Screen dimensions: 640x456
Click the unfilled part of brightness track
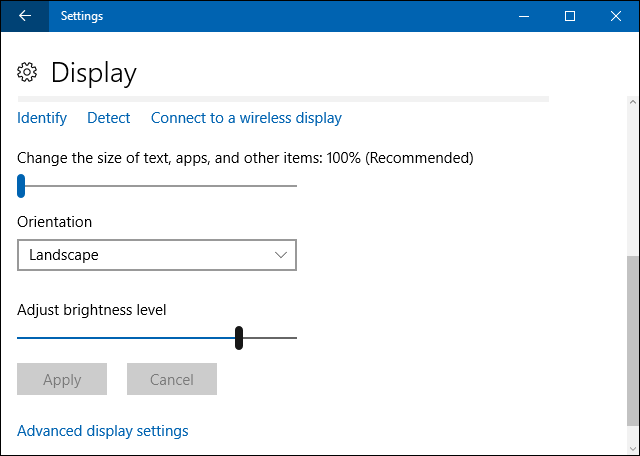pyautogui.click(x=270, y=338)
